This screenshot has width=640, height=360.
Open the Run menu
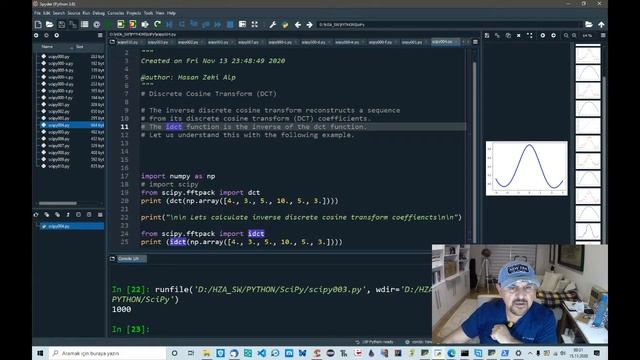(86, 13)
